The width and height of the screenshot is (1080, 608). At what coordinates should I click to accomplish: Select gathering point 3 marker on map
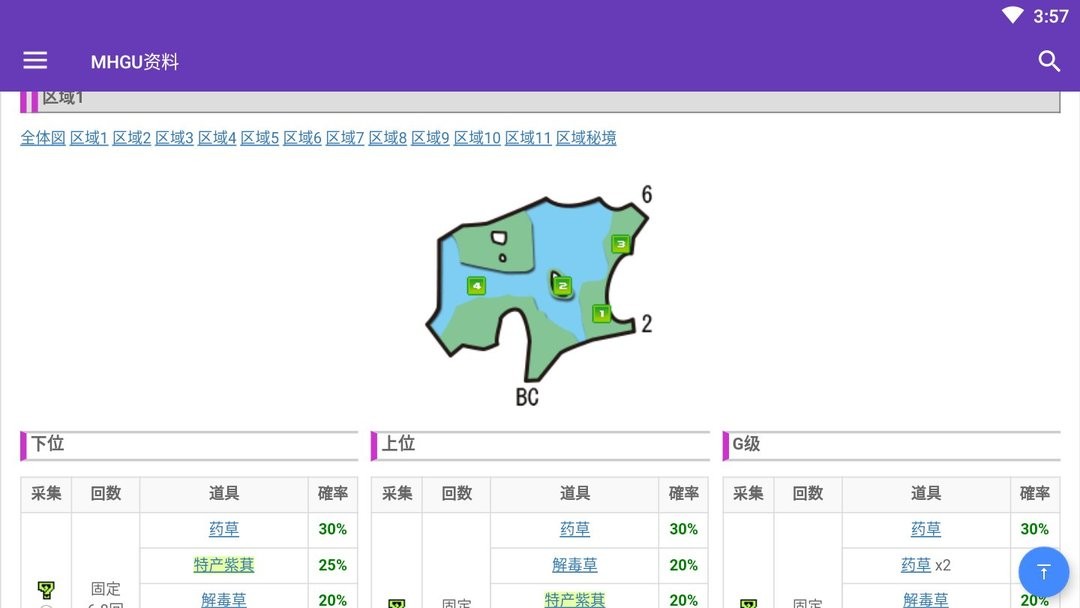click(x=620, y=243)
